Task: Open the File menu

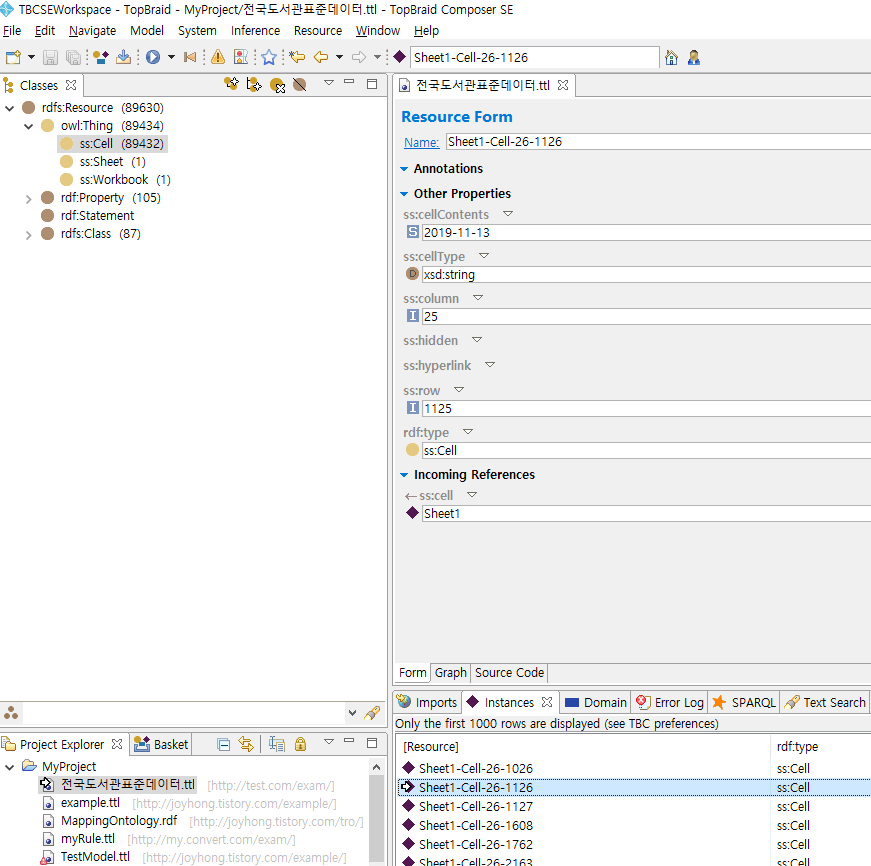Action: click(12, 31)
